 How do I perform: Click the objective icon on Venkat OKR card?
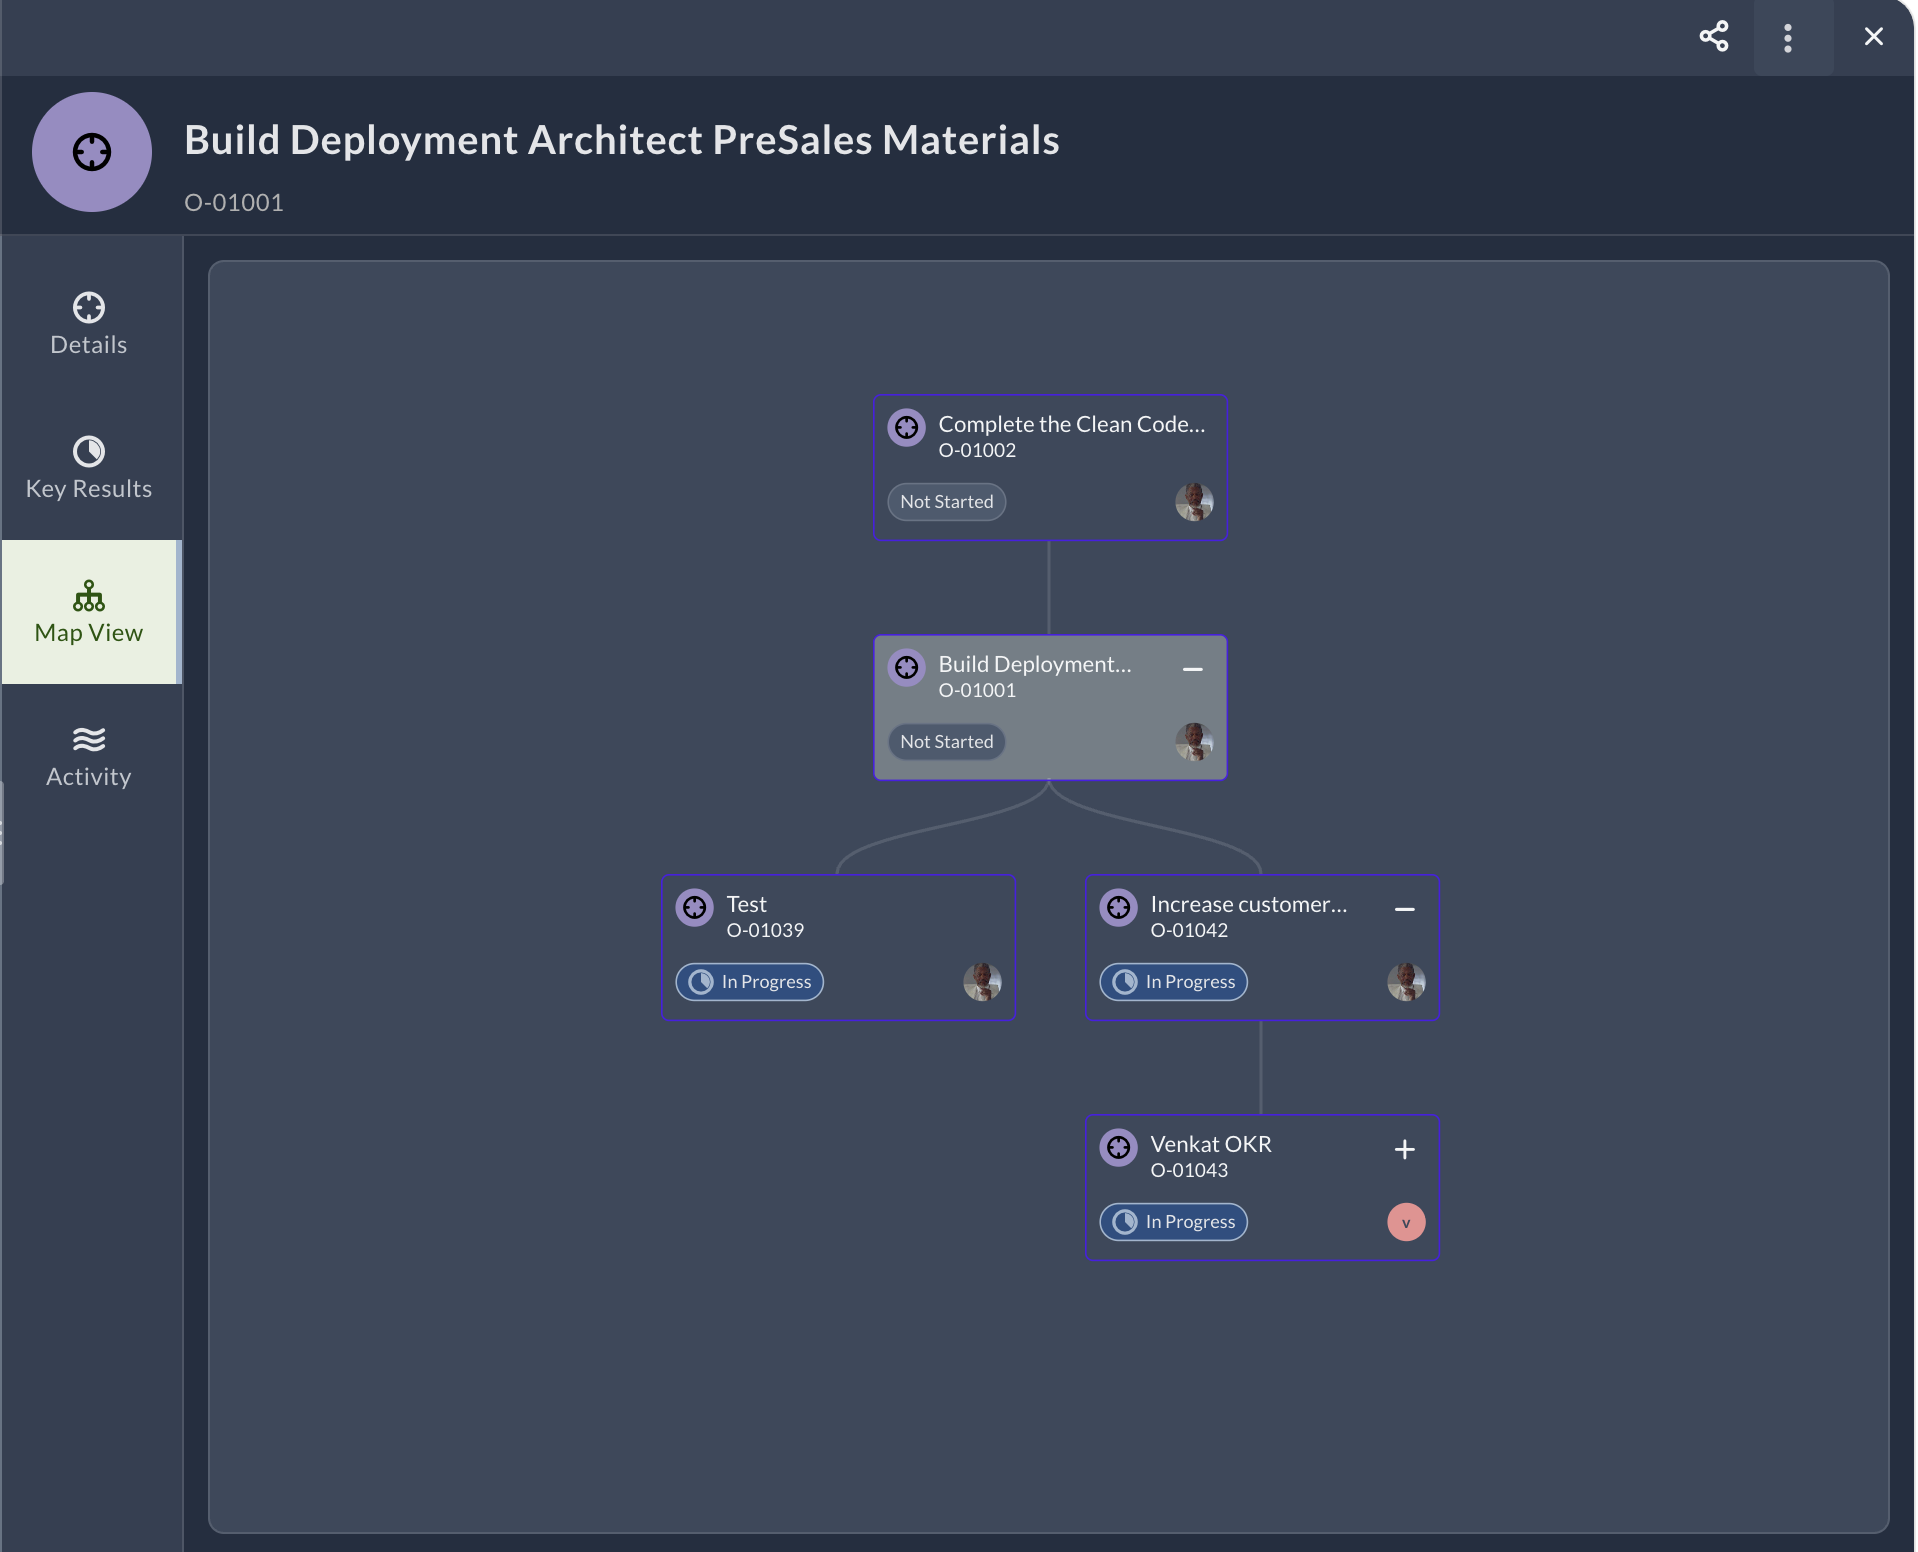tap(1119, 1148)
